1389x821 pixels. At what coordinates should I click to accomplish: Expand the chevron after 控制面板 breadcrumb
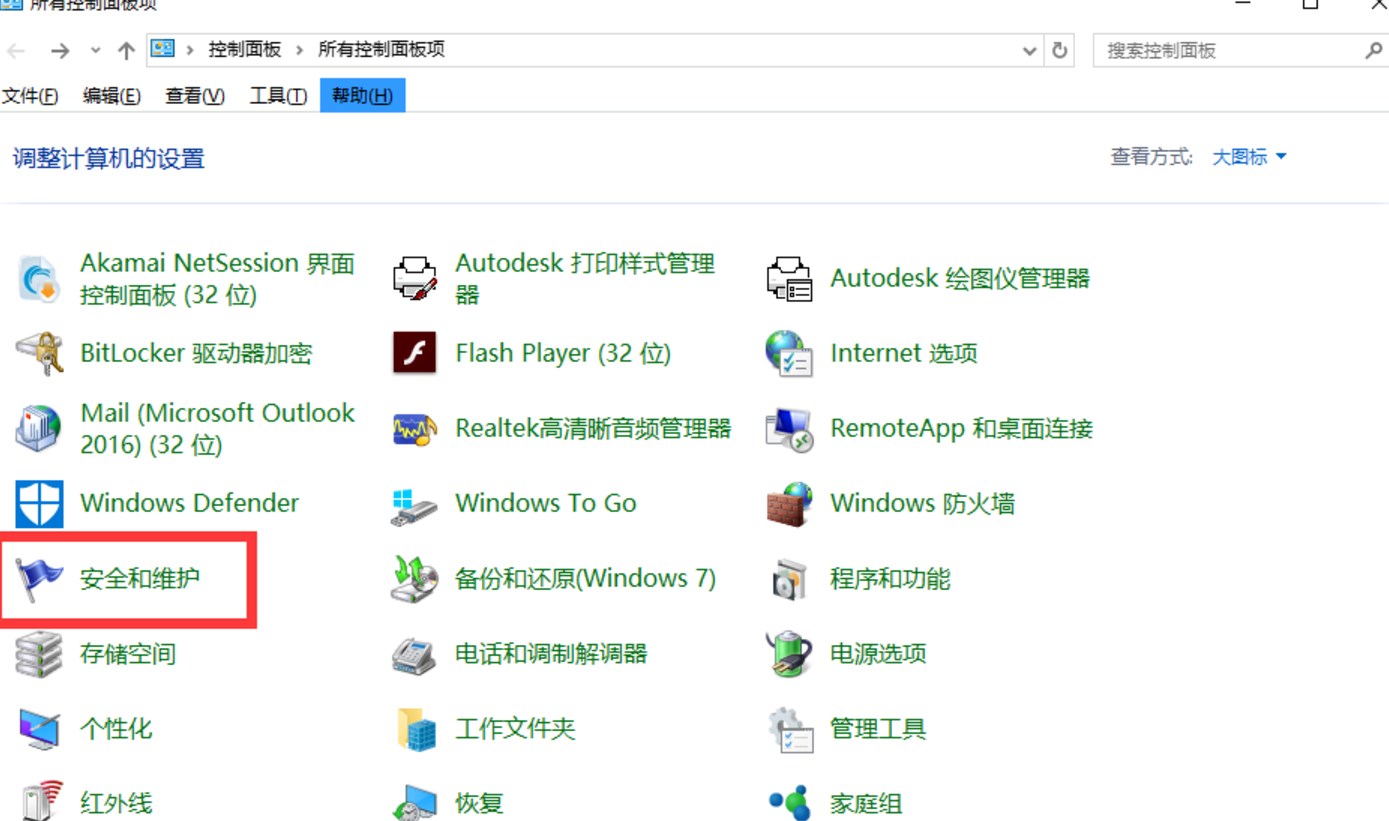pyautogui.click(x=299, y=50)
